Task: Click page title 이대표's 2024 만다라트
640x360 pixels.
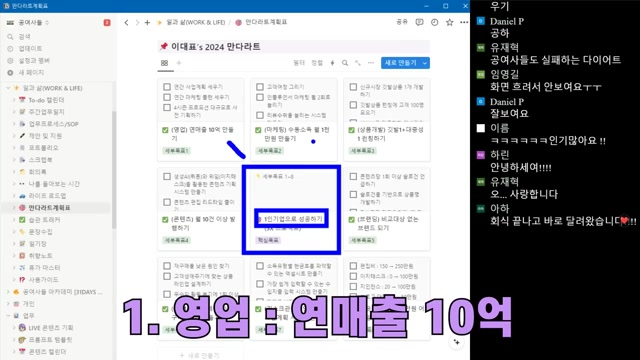Action: click(x=216, y=47)
